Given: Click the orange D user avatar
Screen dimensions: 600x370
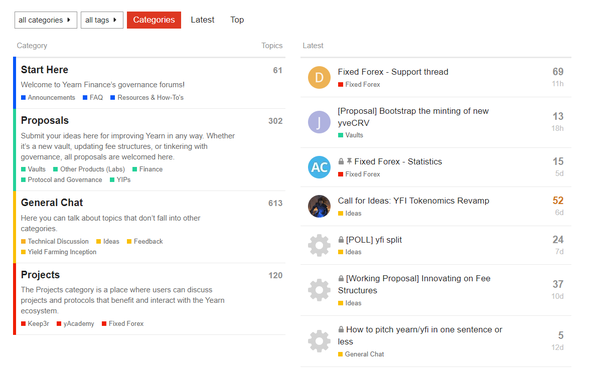Looking at the screenshot, I should (x=319, y=77).
